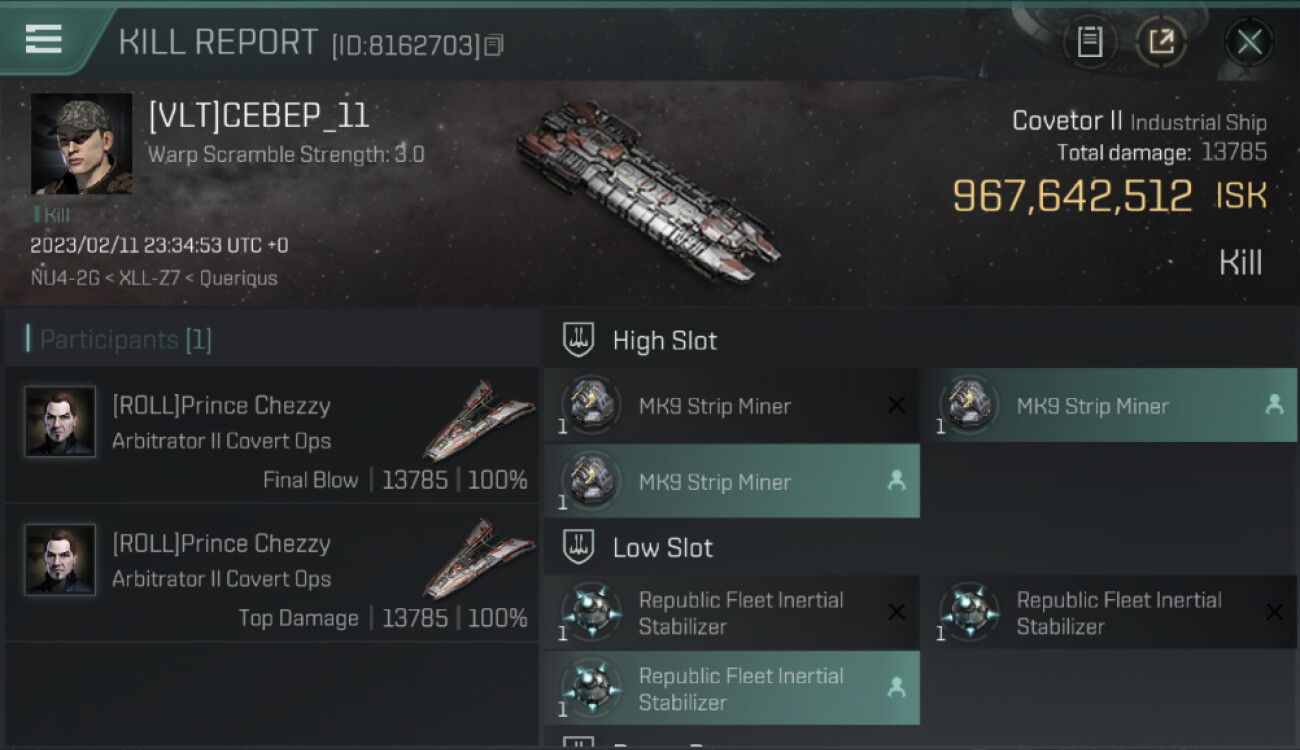Screen dimensions: 1300x750
Task: View Prince Chezzy's portrait on Final Blow
Action: click(x=61, y=422)
